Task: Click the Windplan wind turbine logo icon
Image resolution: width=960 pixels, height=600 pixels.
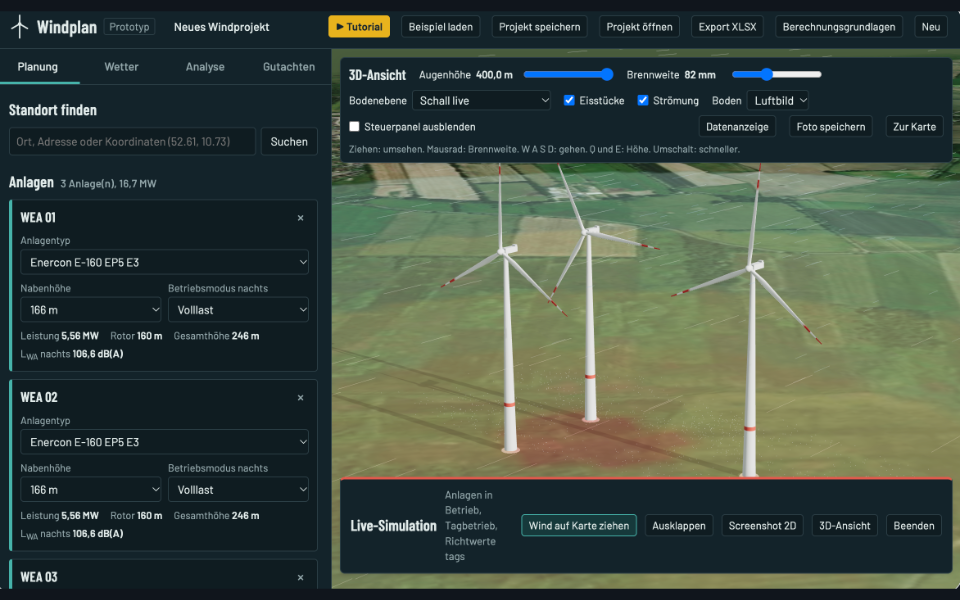Action: pyautogui.click(x=20, y=26)
